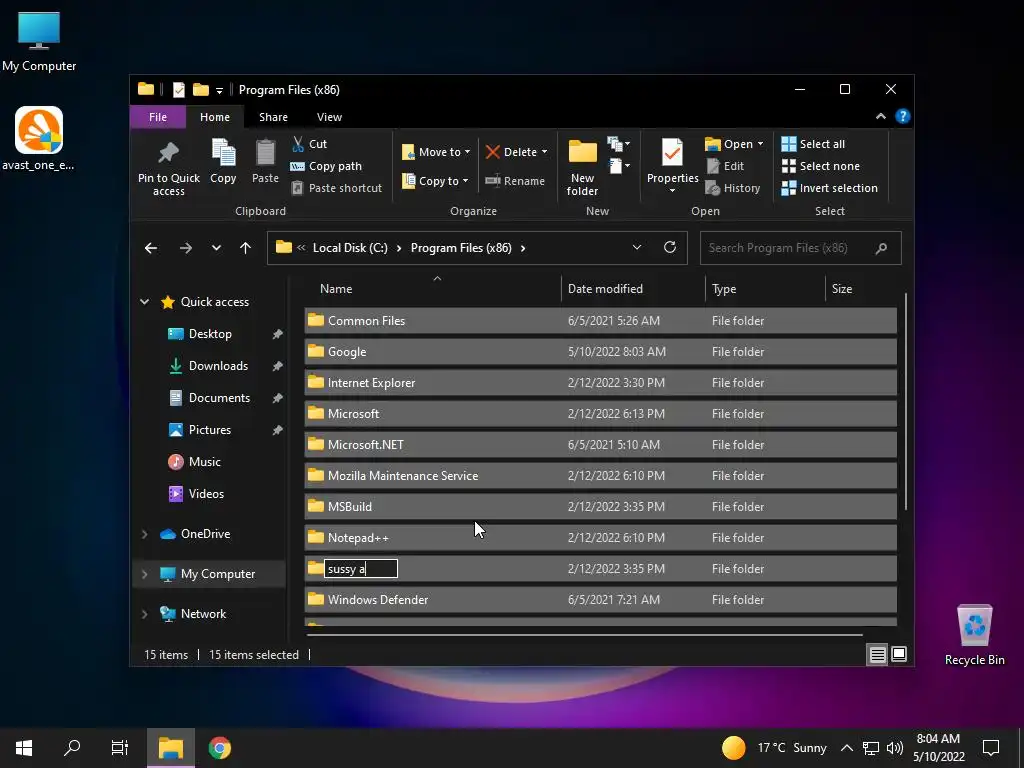Switch to the Share ribbon tab

click(273, 117)
